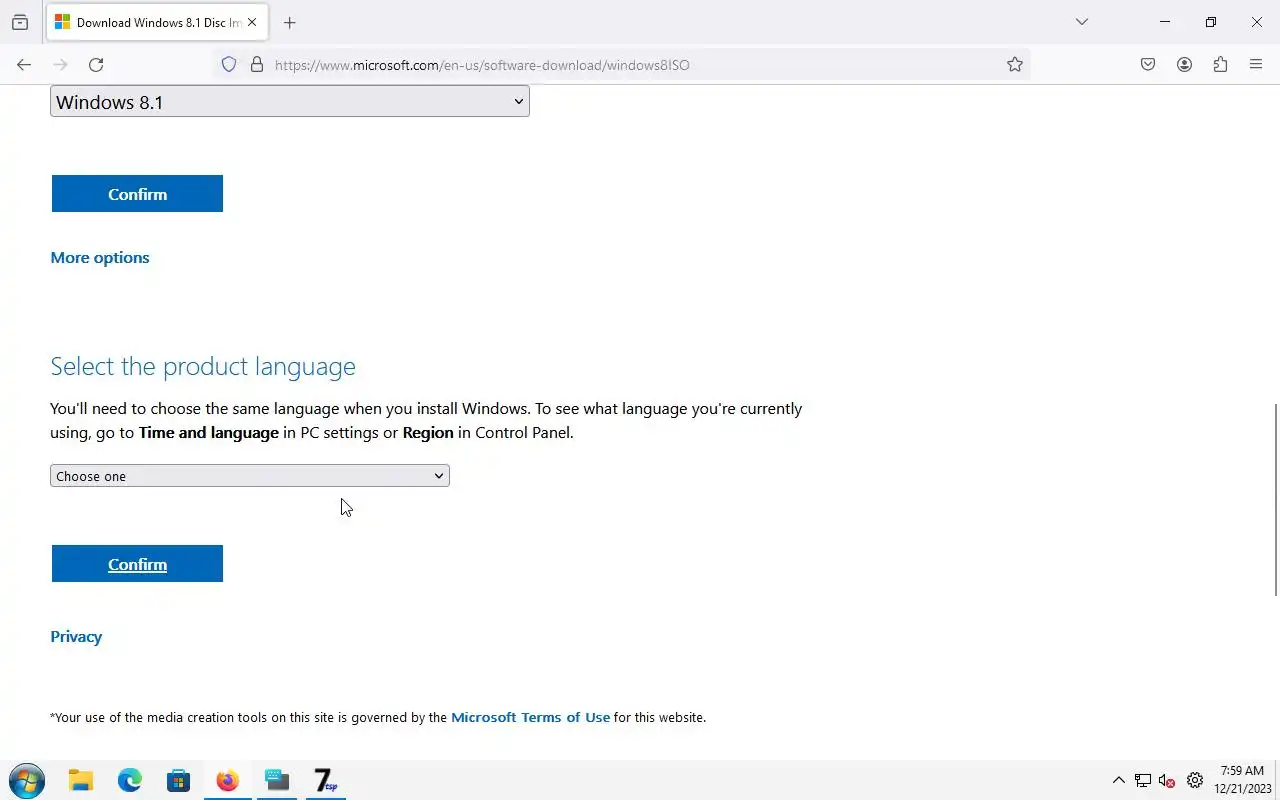Viewport: 1280px width, 800px height.
Task: Reload the current page
Action: (x=96, y=65)
